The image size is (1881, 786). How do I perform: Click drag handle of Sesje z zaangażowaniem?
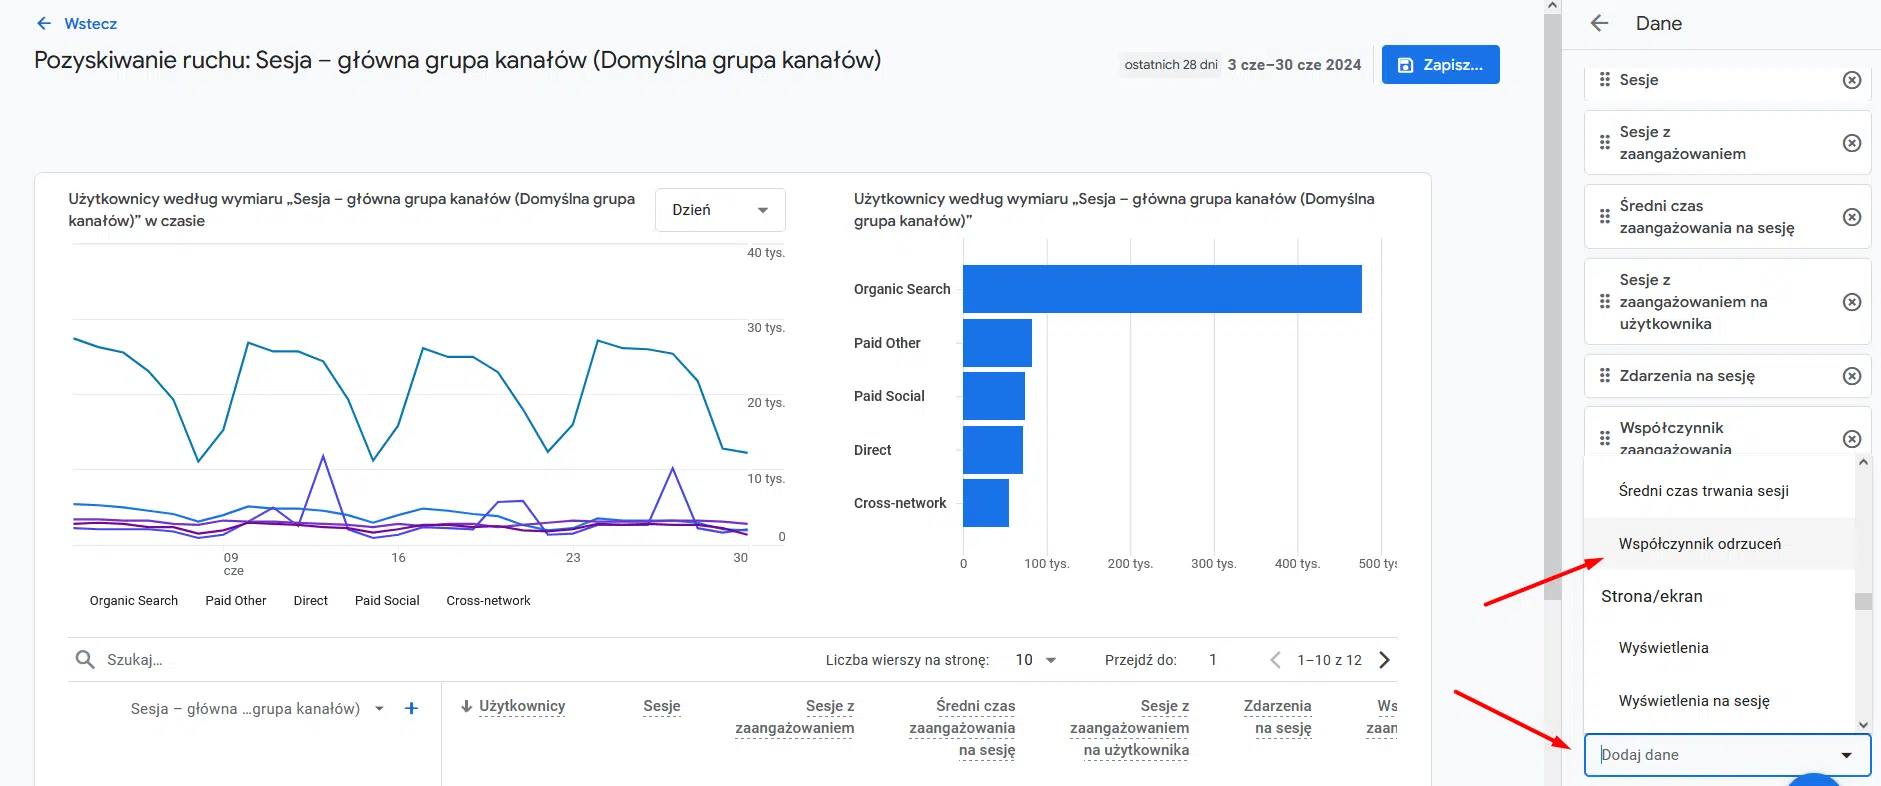point(1604,143)
